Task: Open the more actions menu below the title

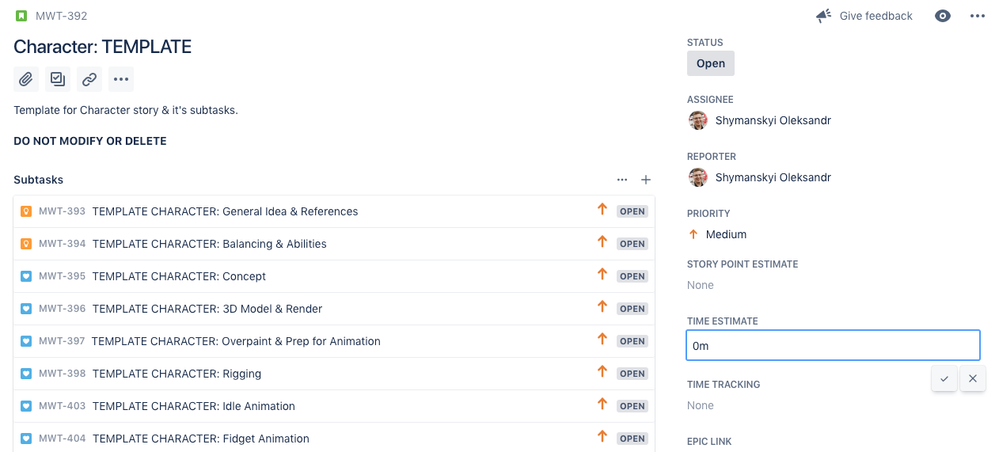Action: [121, 79]
